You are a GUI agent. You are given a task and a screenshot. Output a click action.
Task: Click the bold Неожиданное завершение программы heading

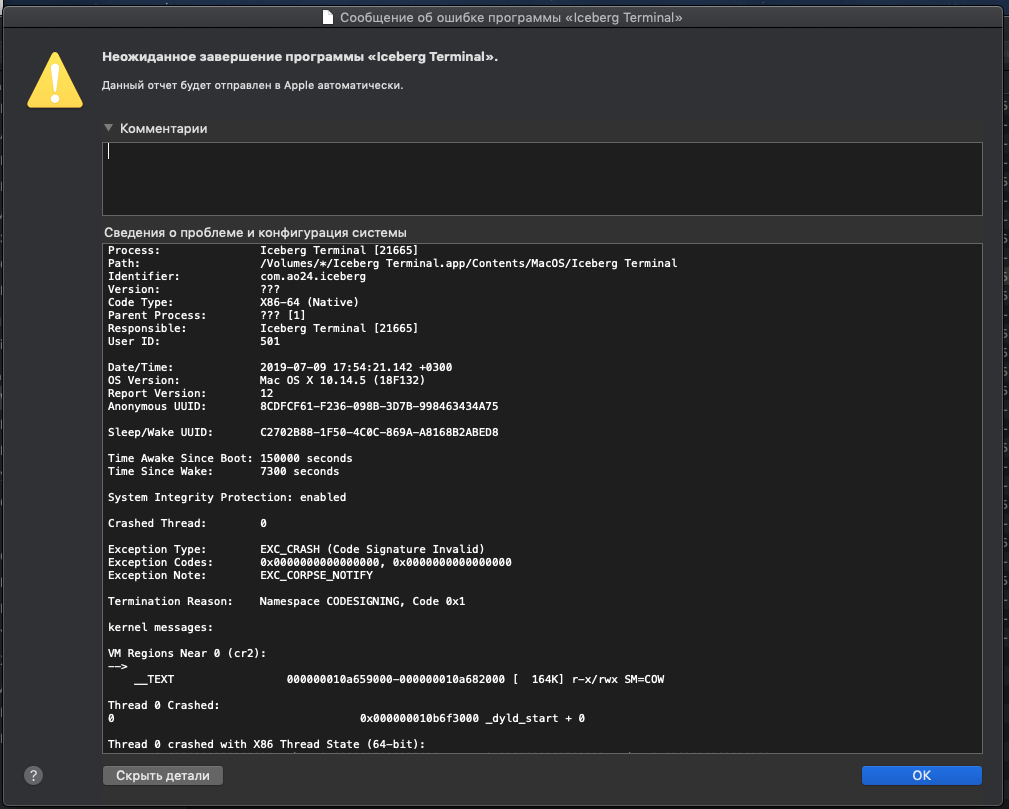300,57
